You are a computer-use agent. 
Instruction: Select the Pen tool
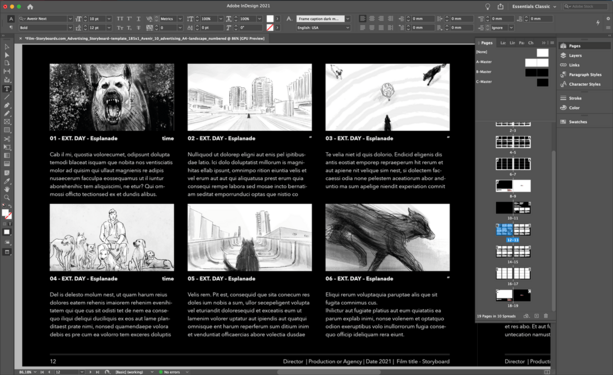7,105
